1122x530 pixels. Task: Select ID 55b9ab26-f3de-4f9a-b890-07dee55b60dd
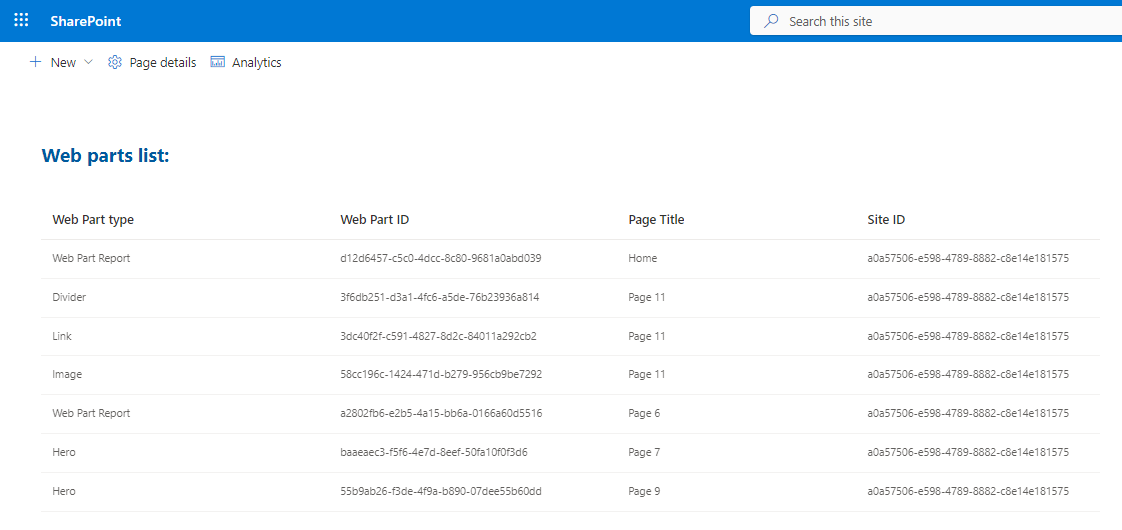(441, 491)
